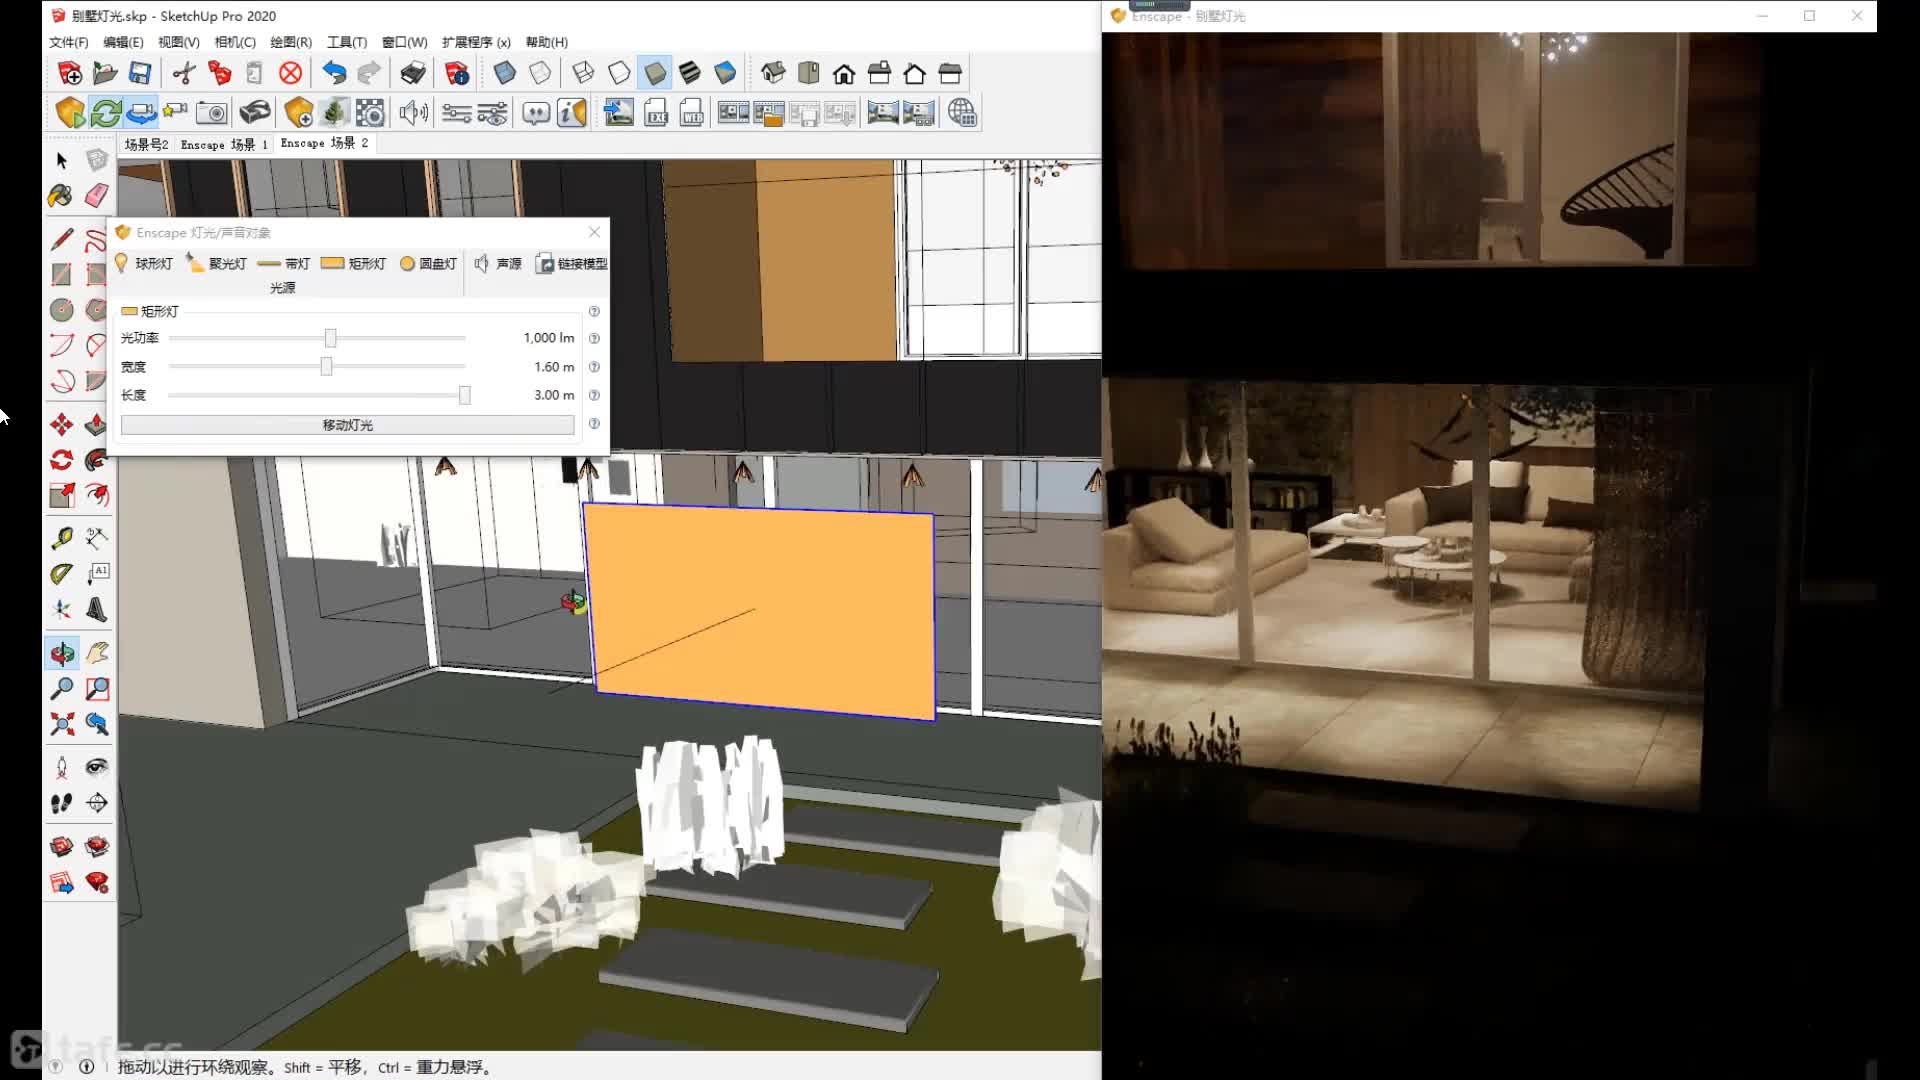Adjust the 宽度 width slider handle

(x=326, y=367)
